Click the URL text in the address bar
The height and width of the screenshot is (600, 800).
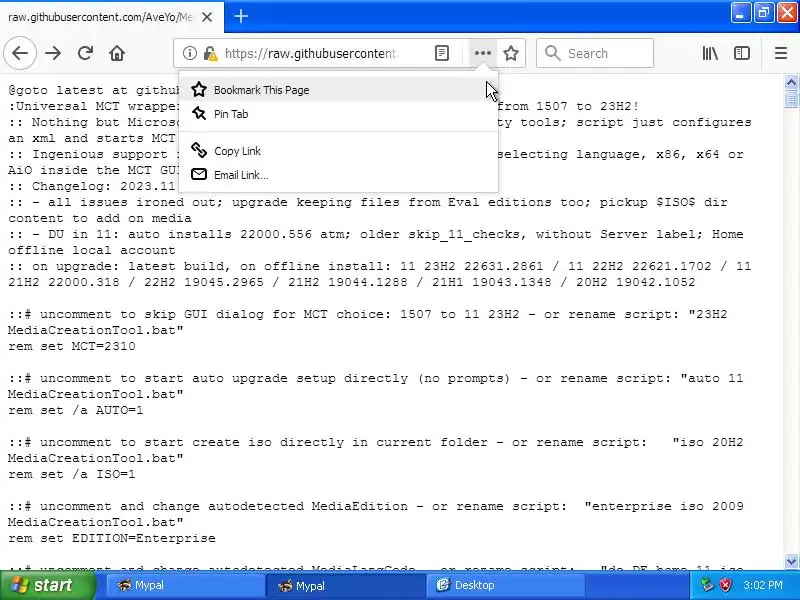point(311,53)
